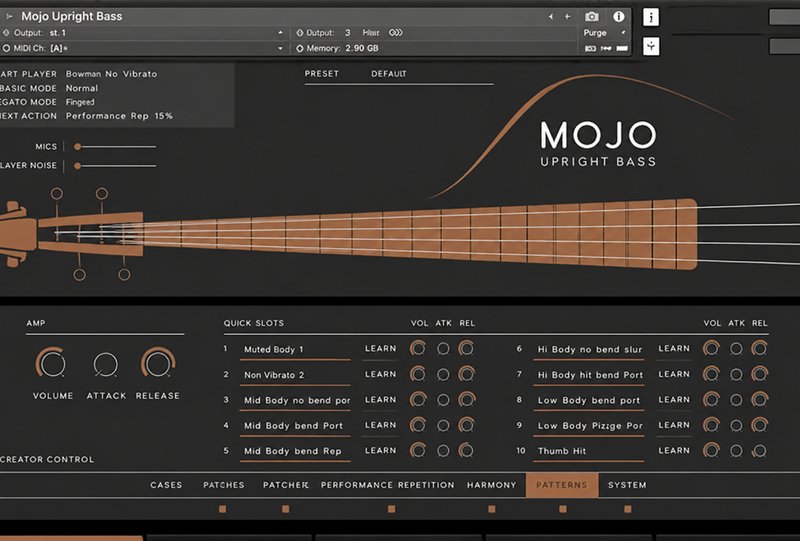Adjust ATK knob for Non Vibrato 2

(443, 375)
